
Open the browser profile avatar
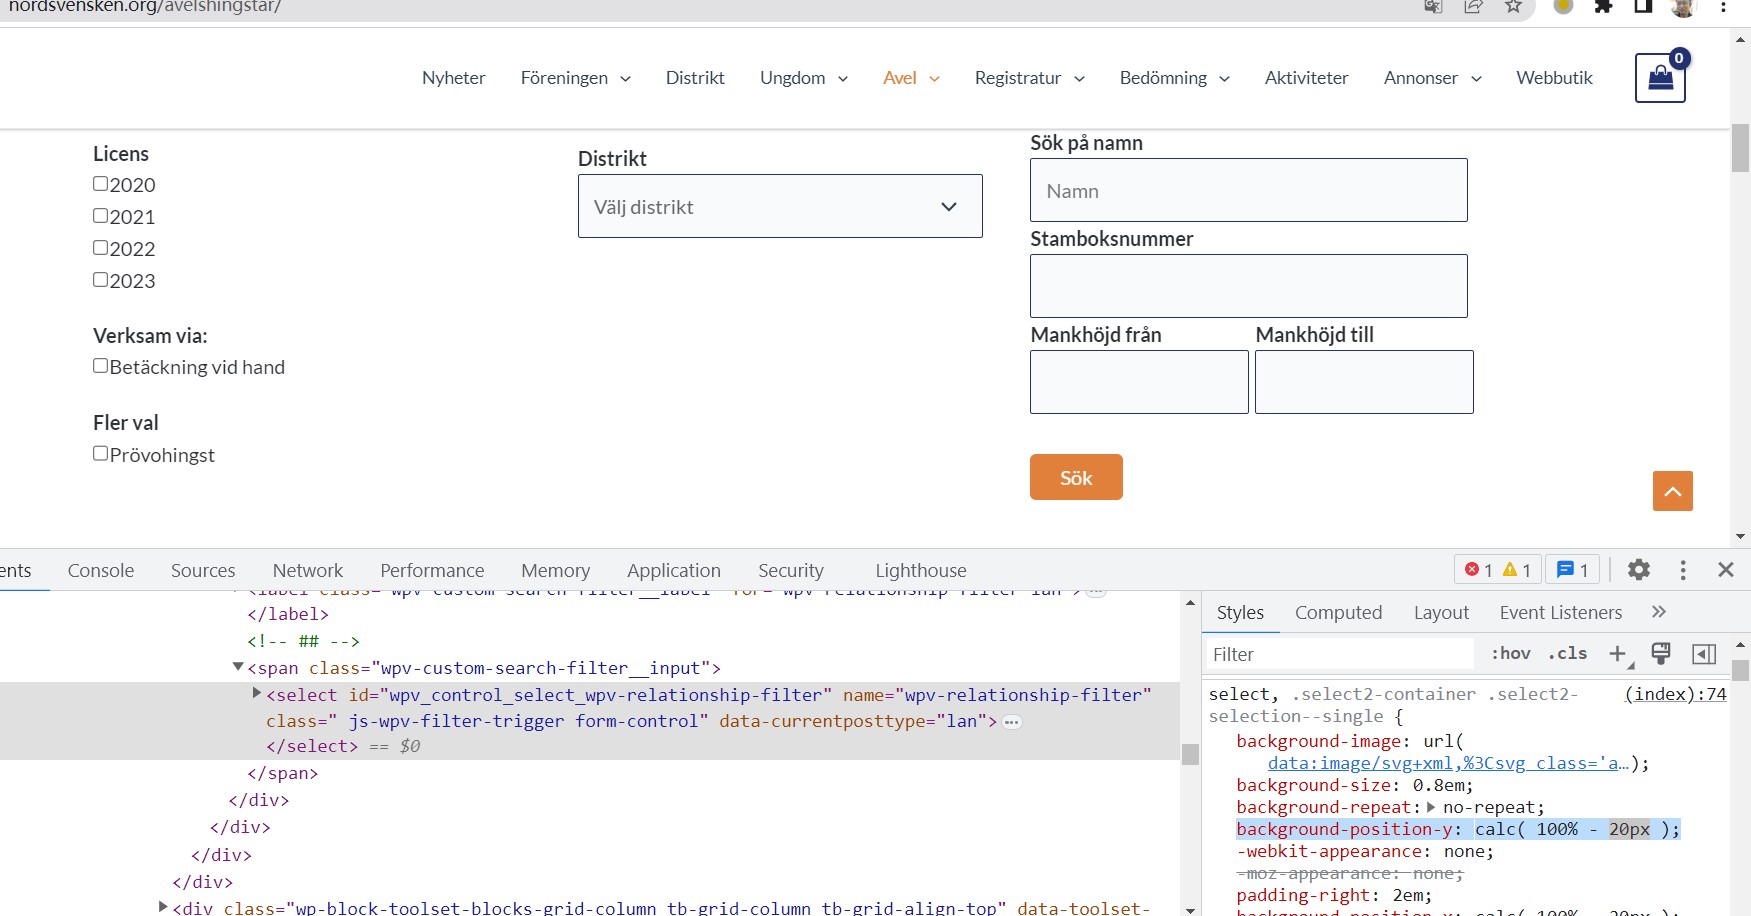[1683, 7]
